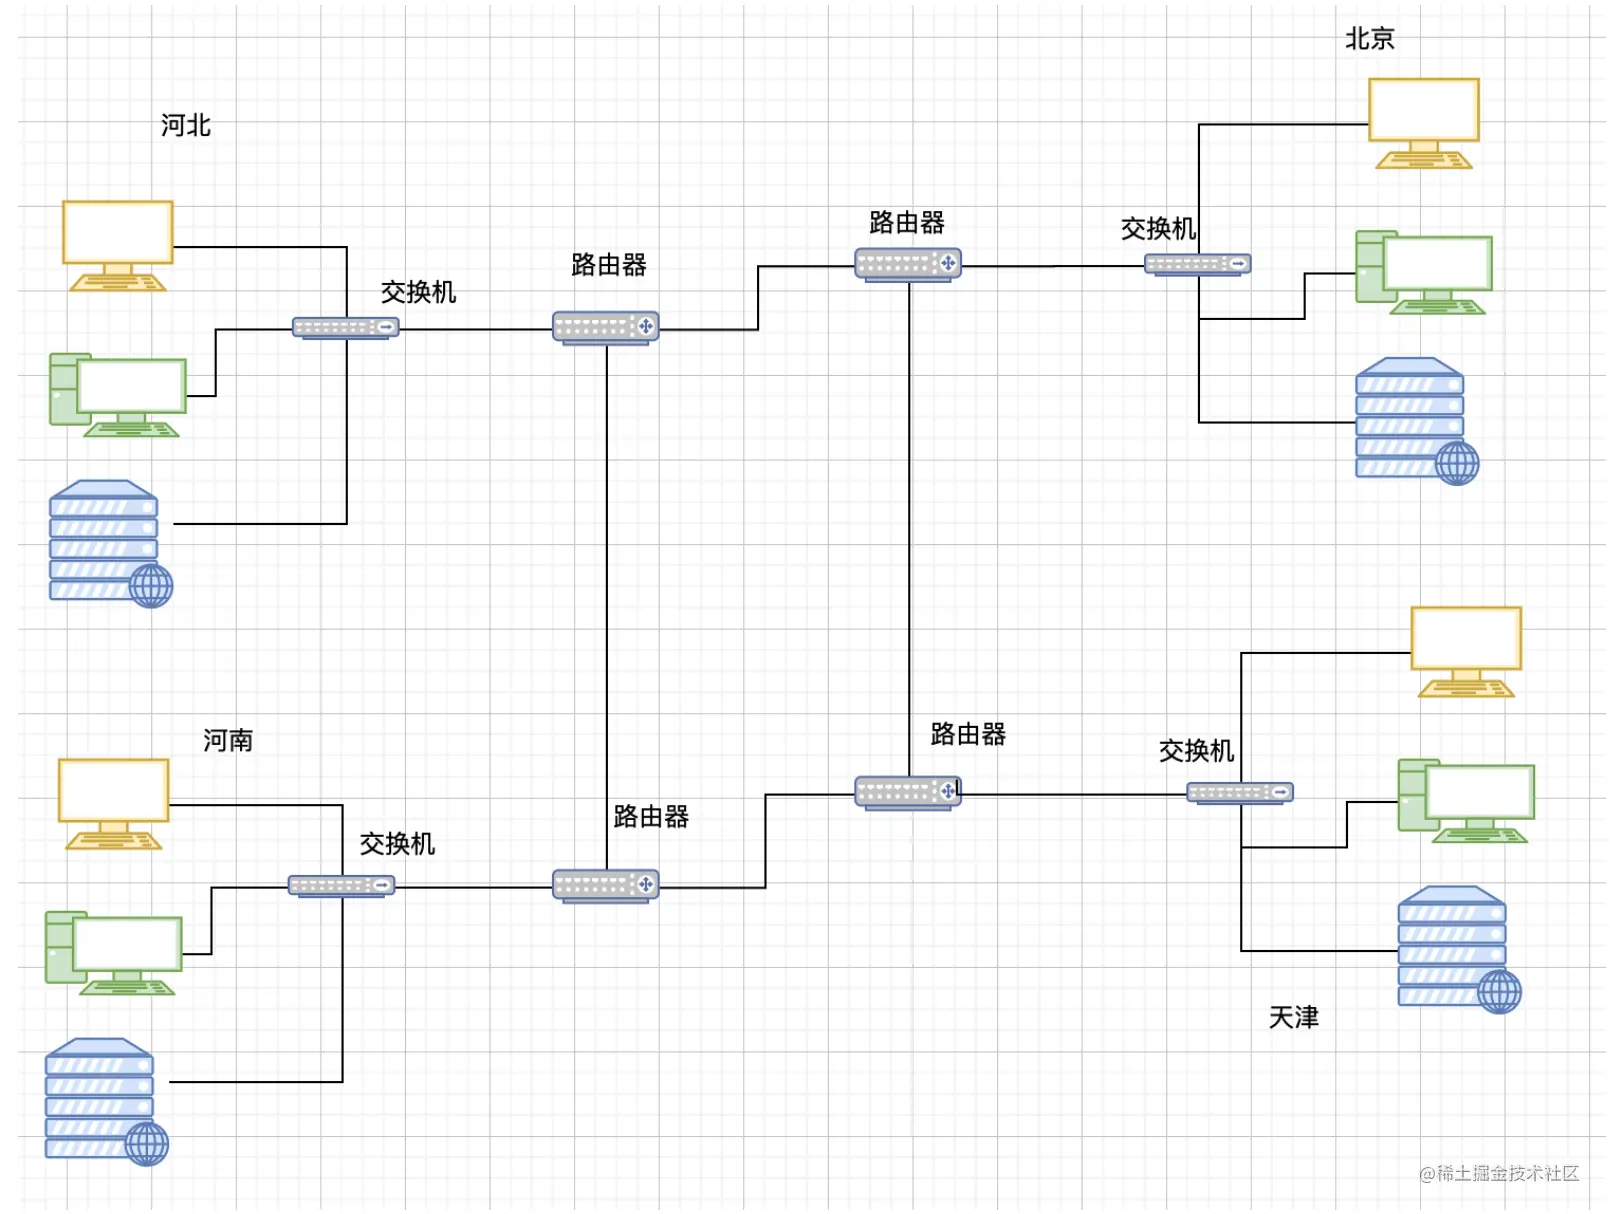The image size is (1610, 1214).
Task: Click the 北京 region label
Action: 1370,39
